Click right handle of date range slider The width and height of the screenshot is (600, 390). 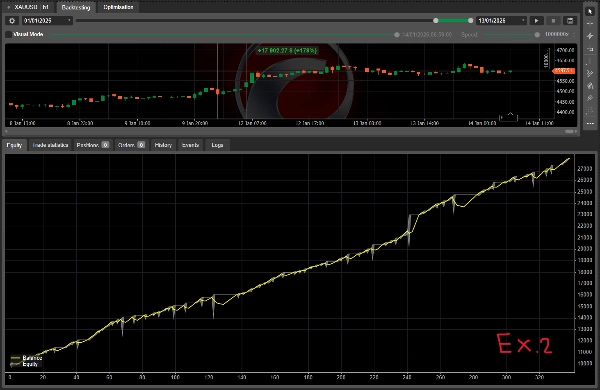[470, 21]
